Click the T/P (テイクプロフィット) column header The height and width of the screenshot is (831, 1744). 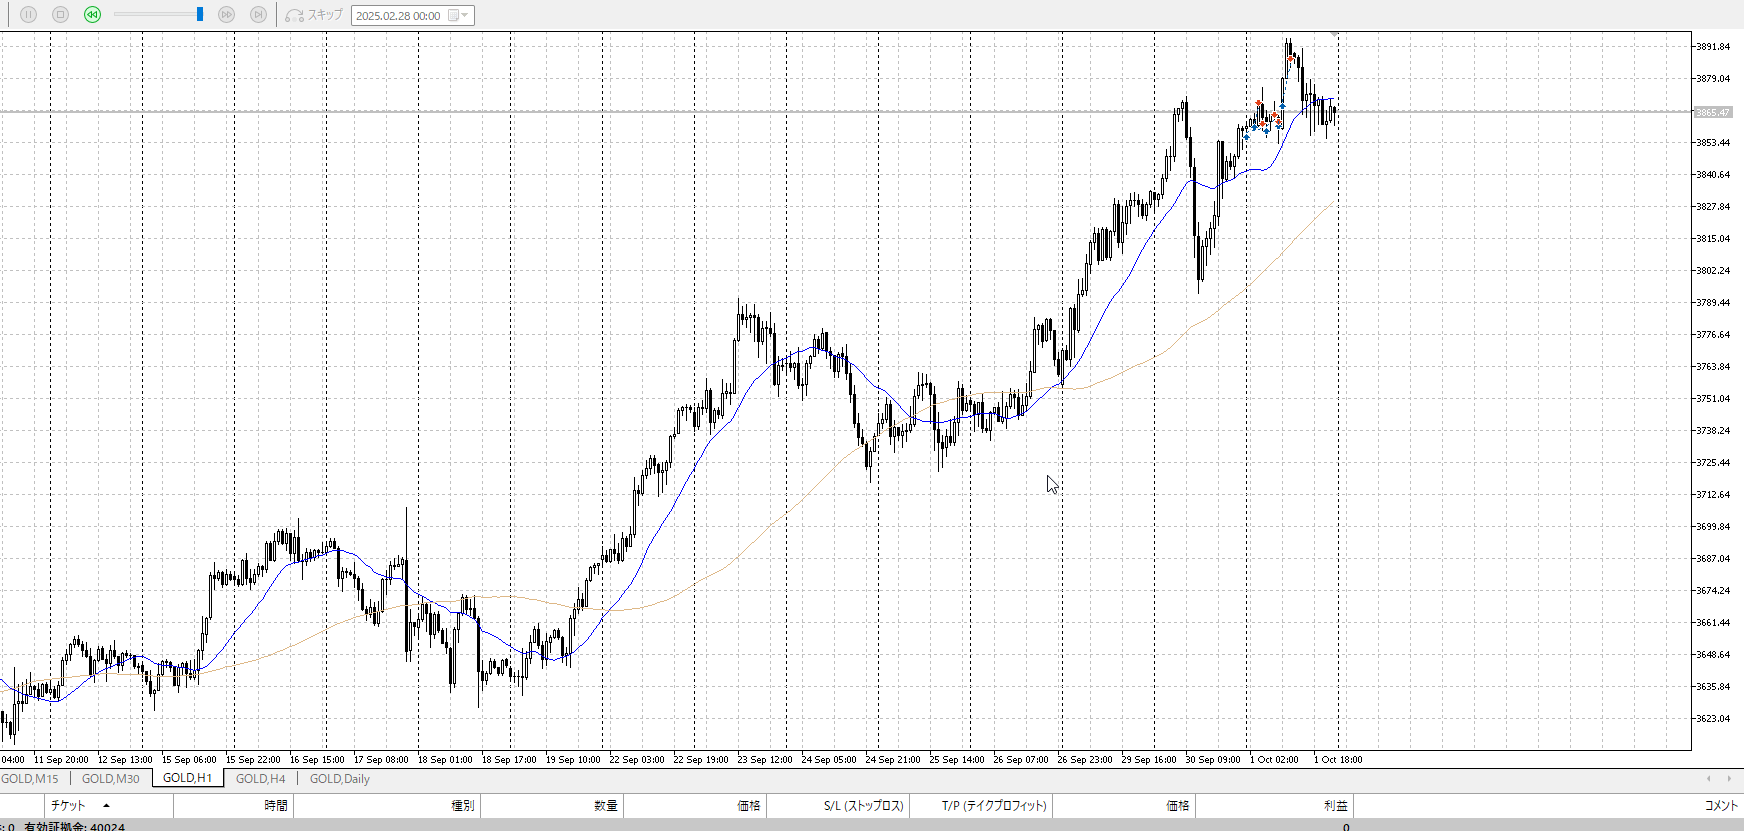pos(993,806)
